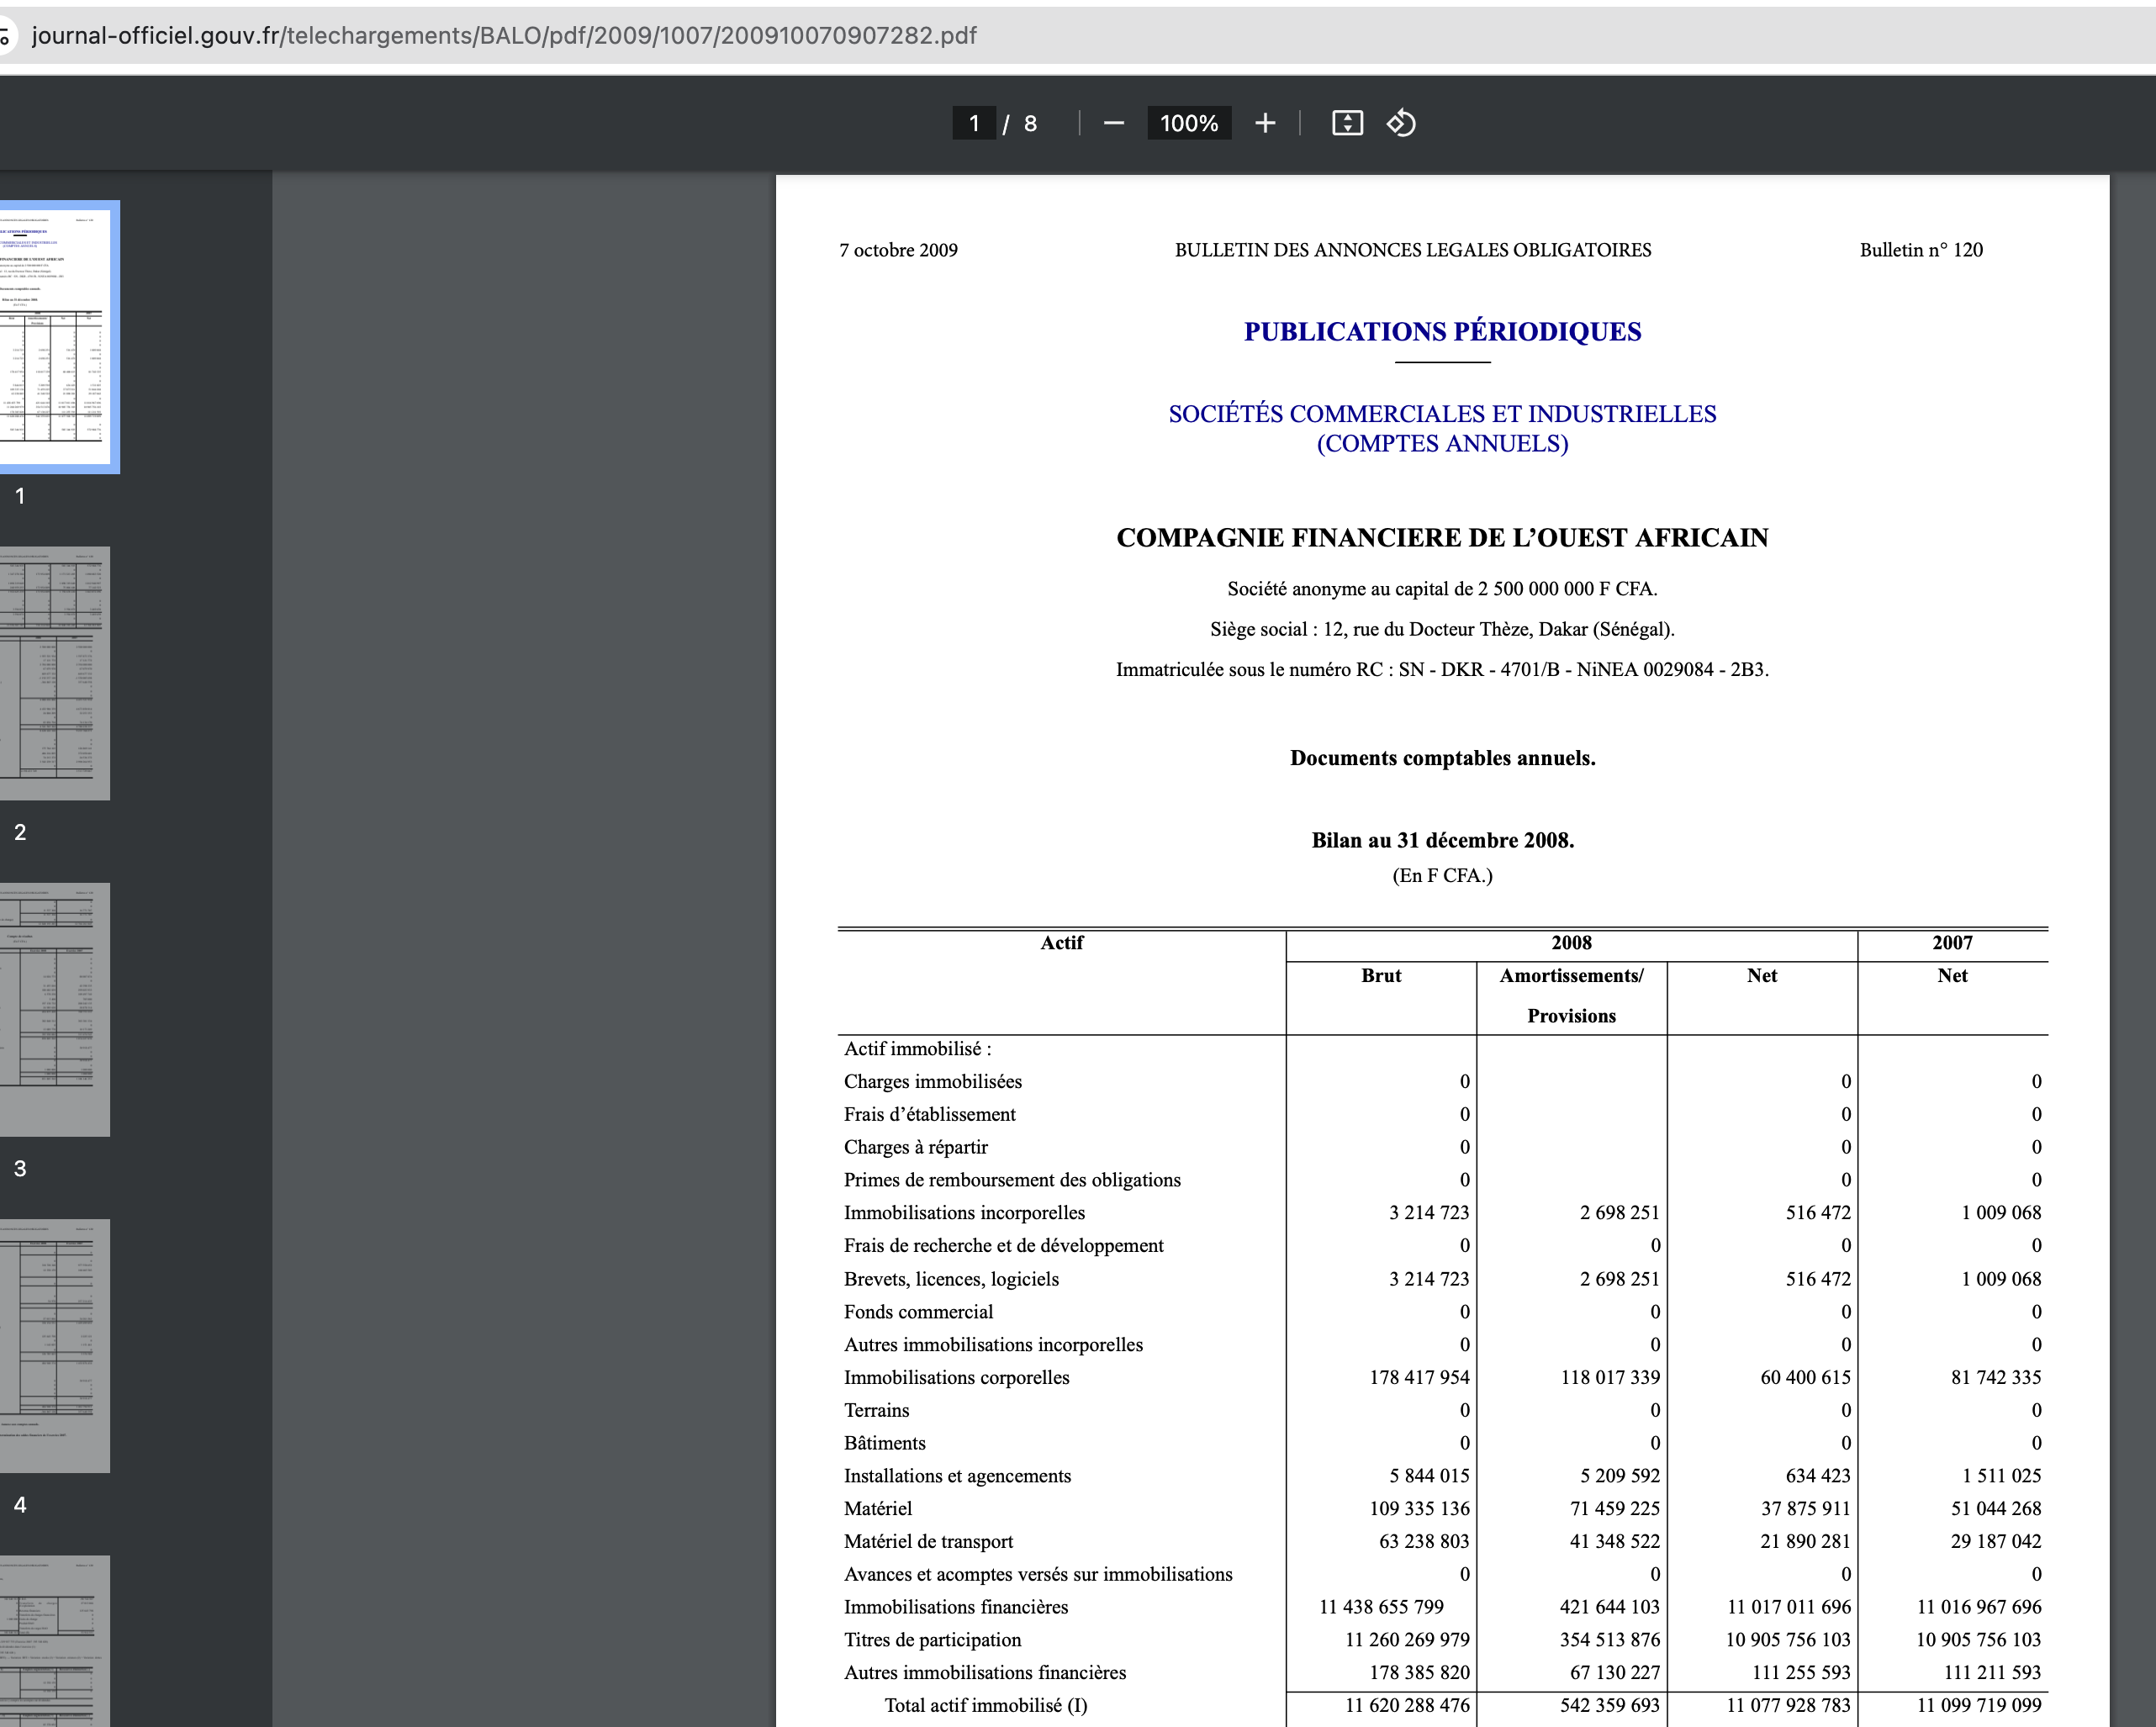
Task: Zoom in with the plus button
Action: pos(1265,123)
